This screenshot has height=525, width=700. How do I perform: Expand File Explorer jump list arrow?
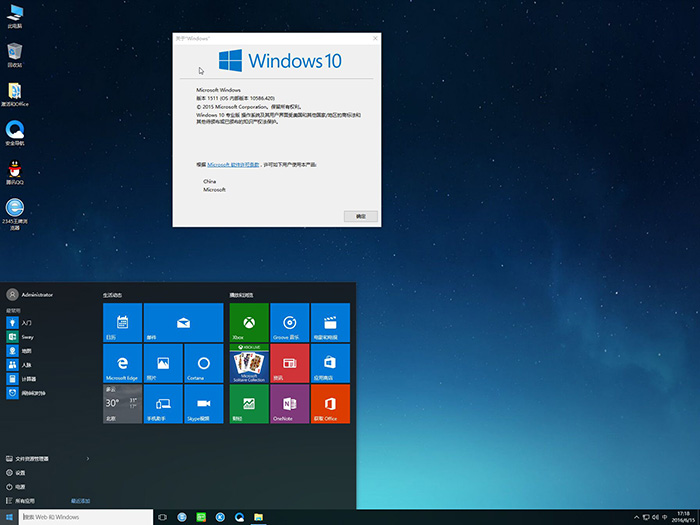click(x=88, y=458)
